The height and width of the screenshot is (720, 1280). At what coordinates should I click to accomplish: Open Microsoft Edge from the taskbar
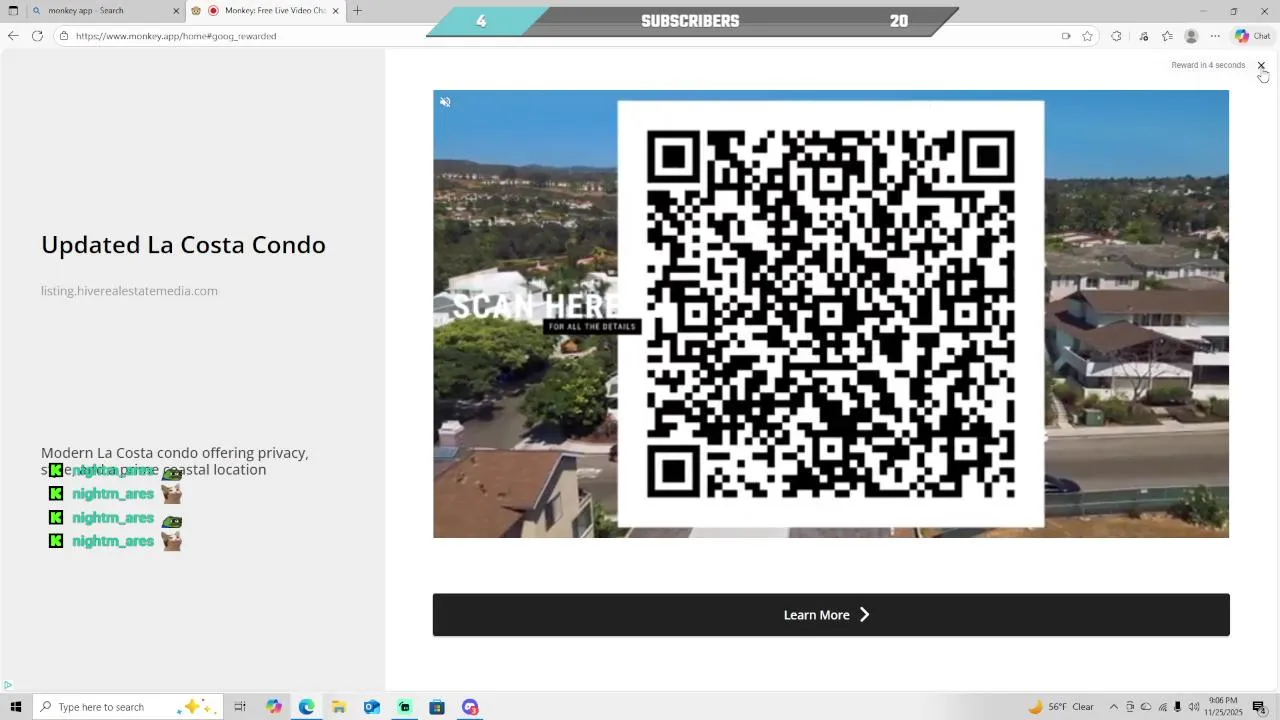(x=306, y=707)
